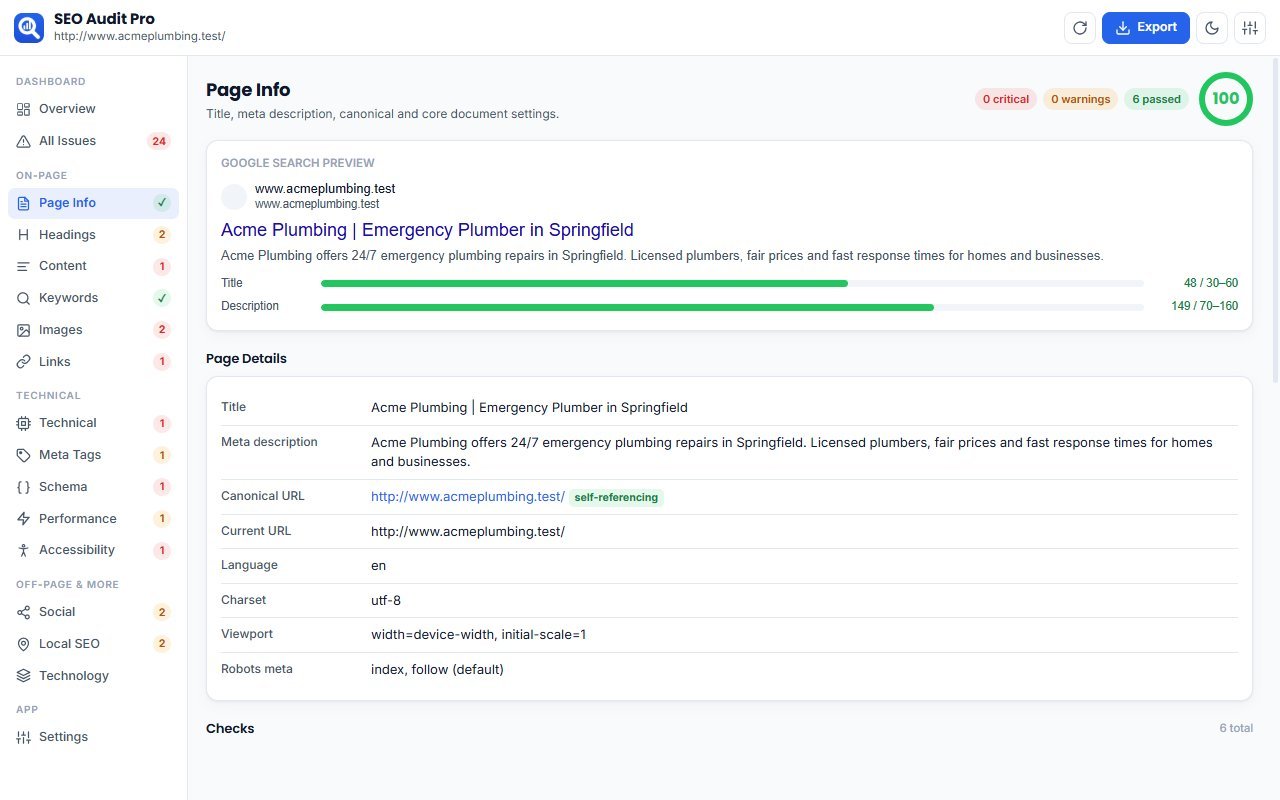Image resolution: width=1280 pixels, height=800 pixels.
Task: Open the Overview dashboard
Action: point(94,109)
